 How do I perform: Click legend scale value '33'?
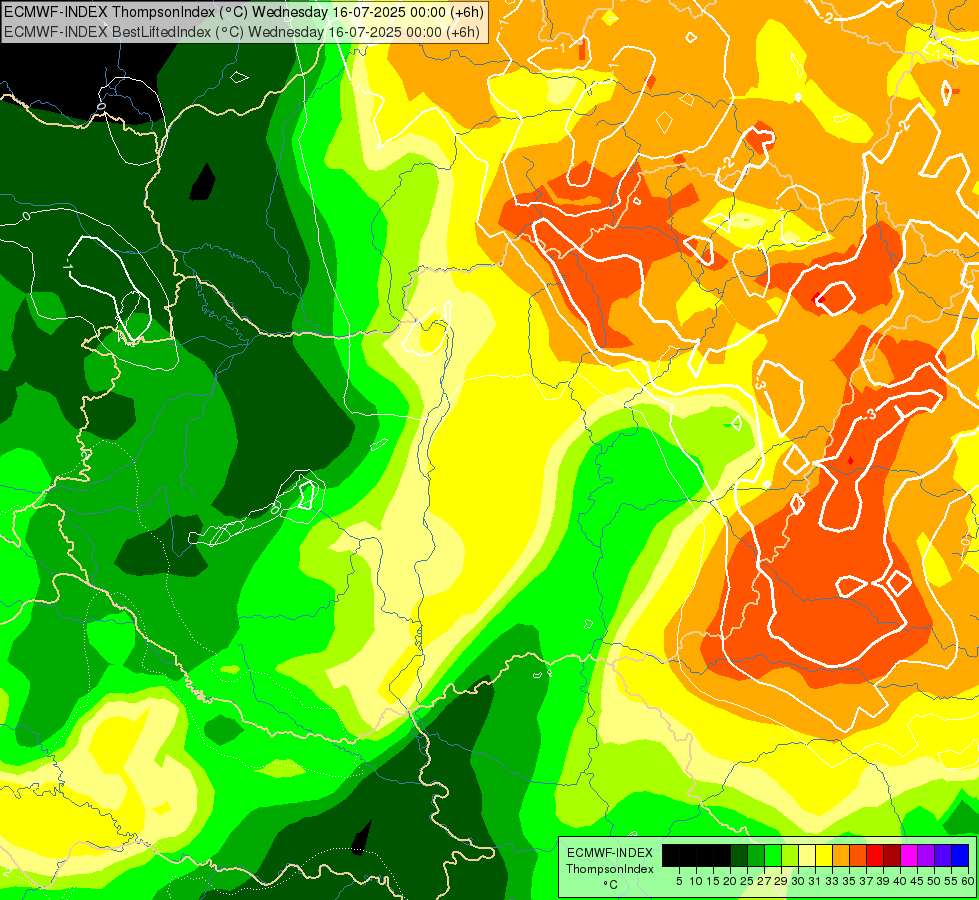(x=832, y=881)
